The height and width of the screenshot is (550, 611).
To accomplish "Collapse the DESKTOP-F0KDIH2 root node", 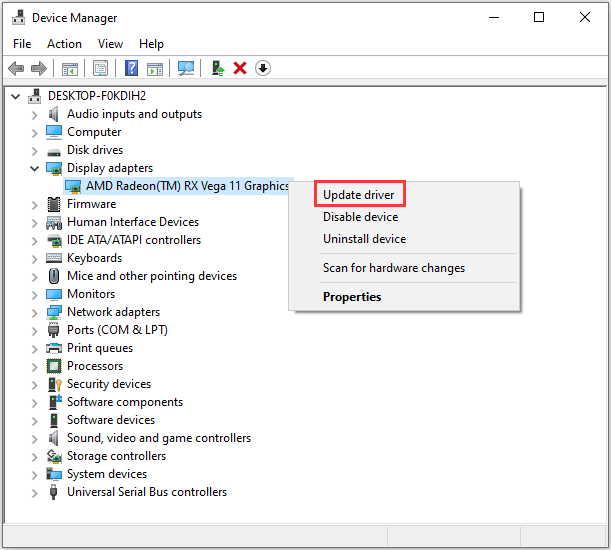I will coord(16,96).
